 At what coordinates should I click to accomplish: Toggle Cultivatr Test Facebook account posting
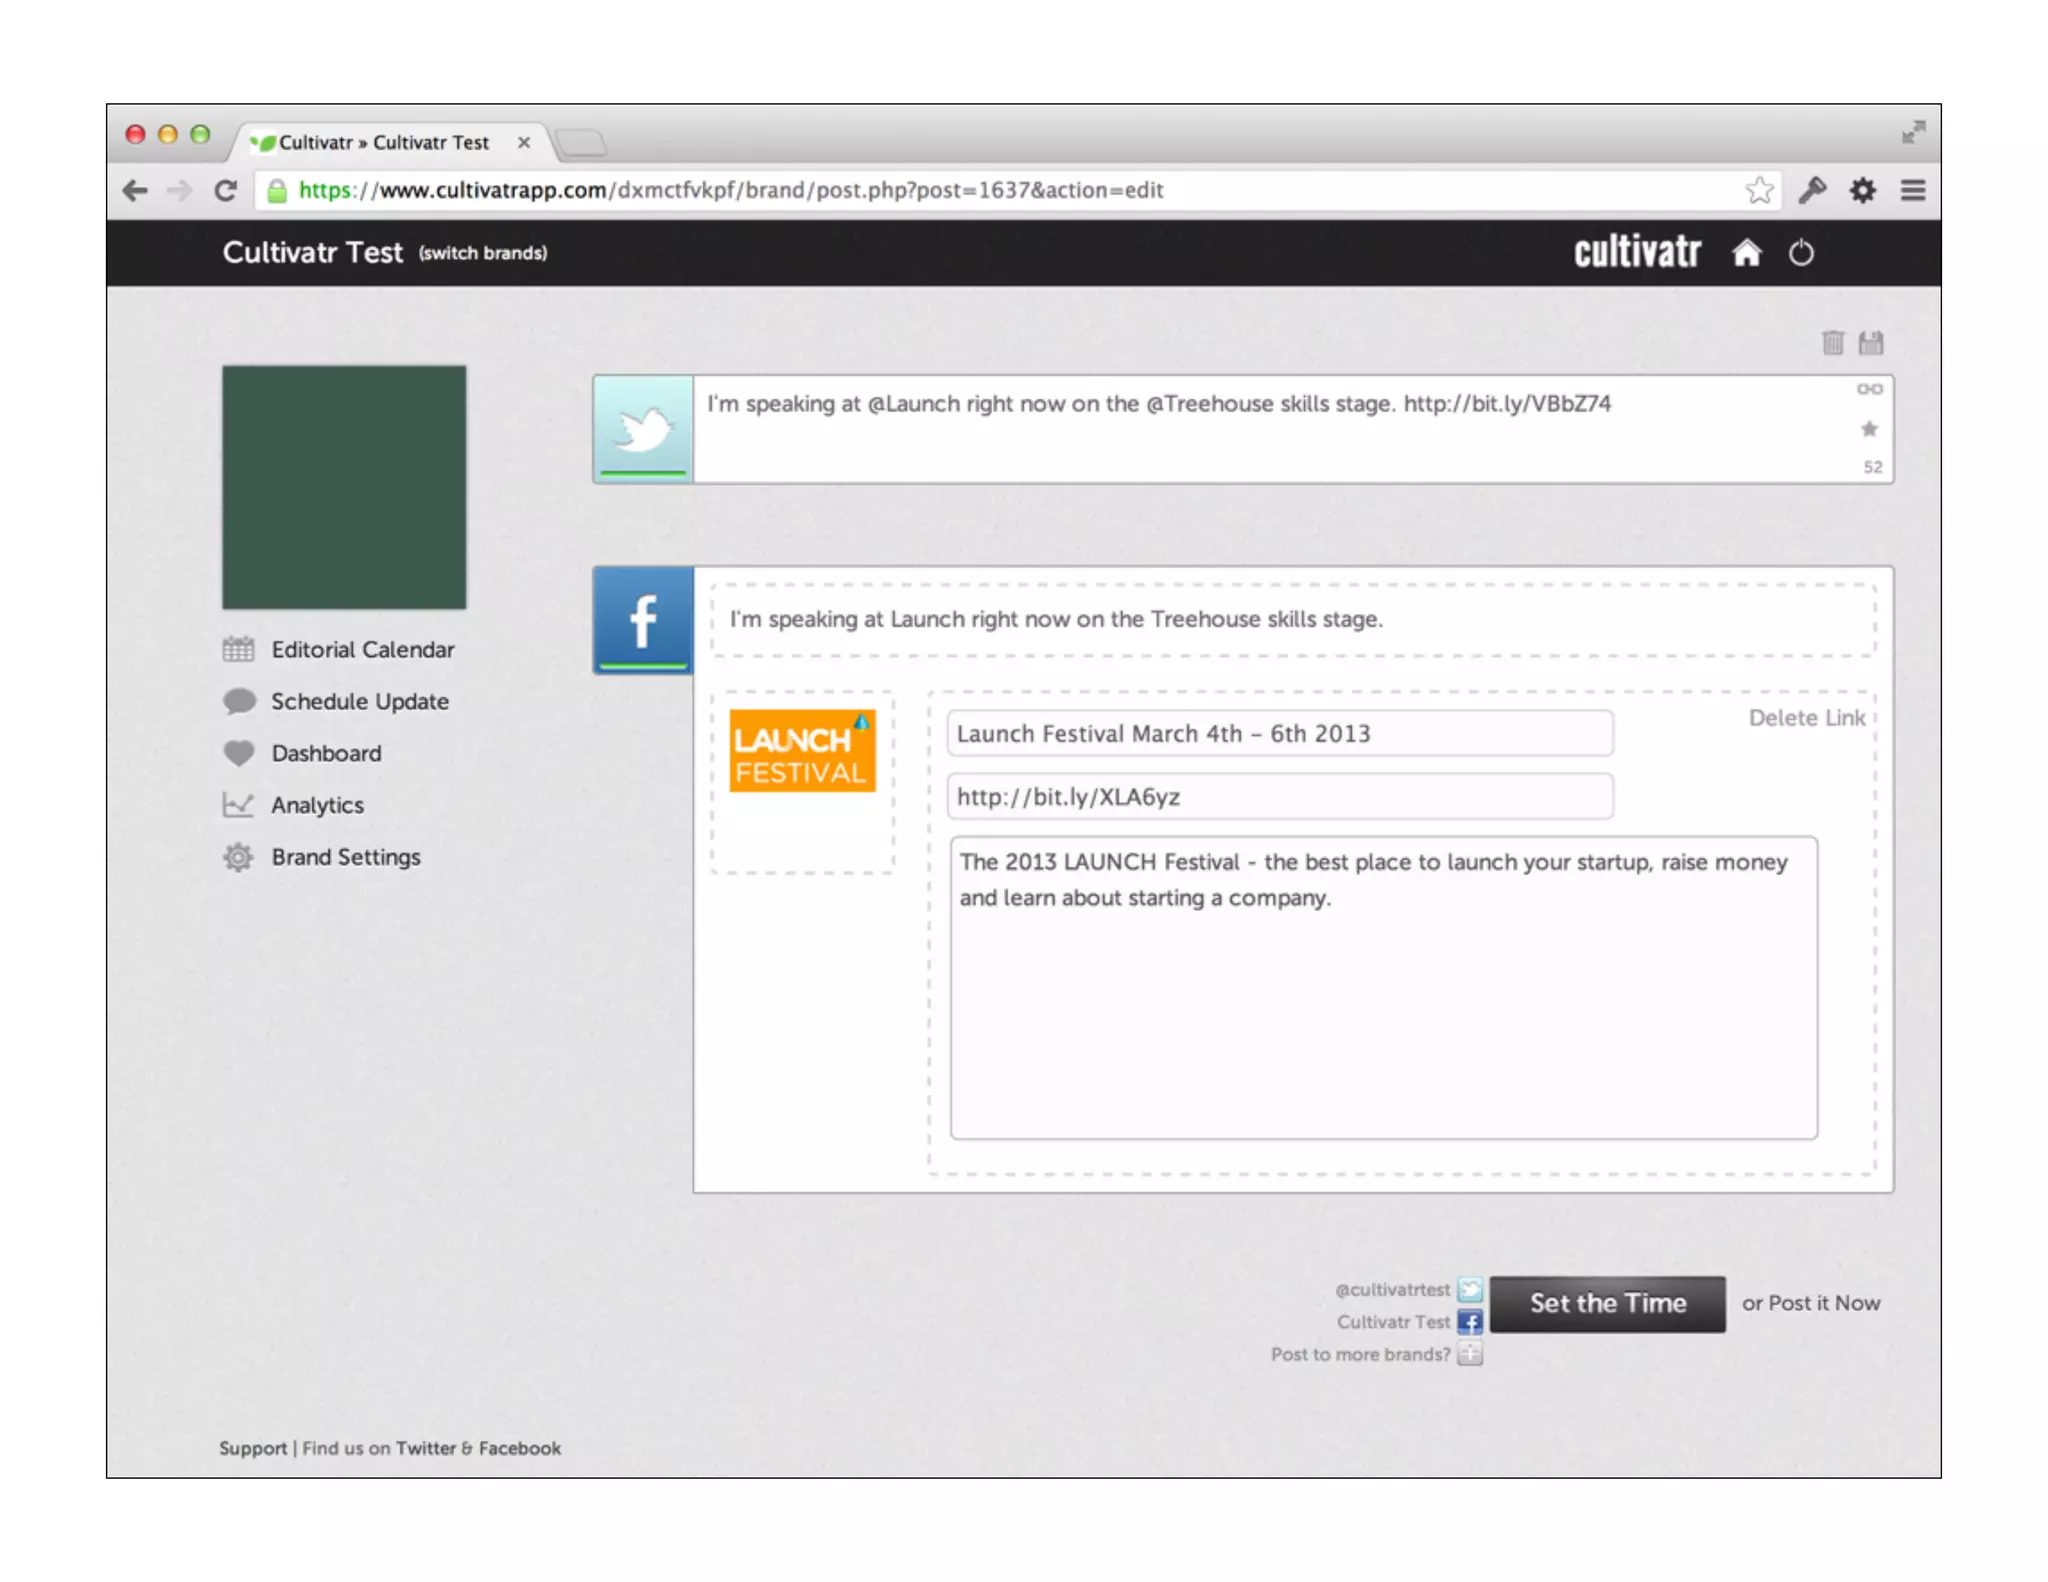[1470, 1321]
